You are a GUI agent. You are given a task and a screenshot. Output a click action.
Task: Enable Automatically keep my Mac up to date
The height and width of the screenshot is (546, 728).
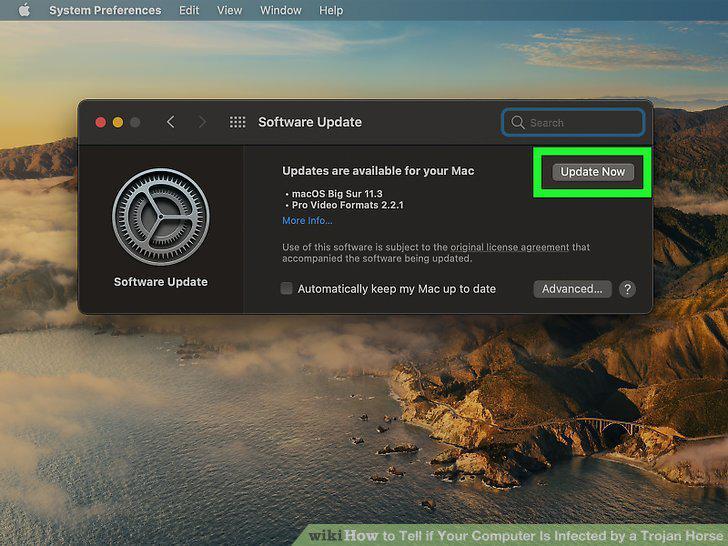pos(286,288)
